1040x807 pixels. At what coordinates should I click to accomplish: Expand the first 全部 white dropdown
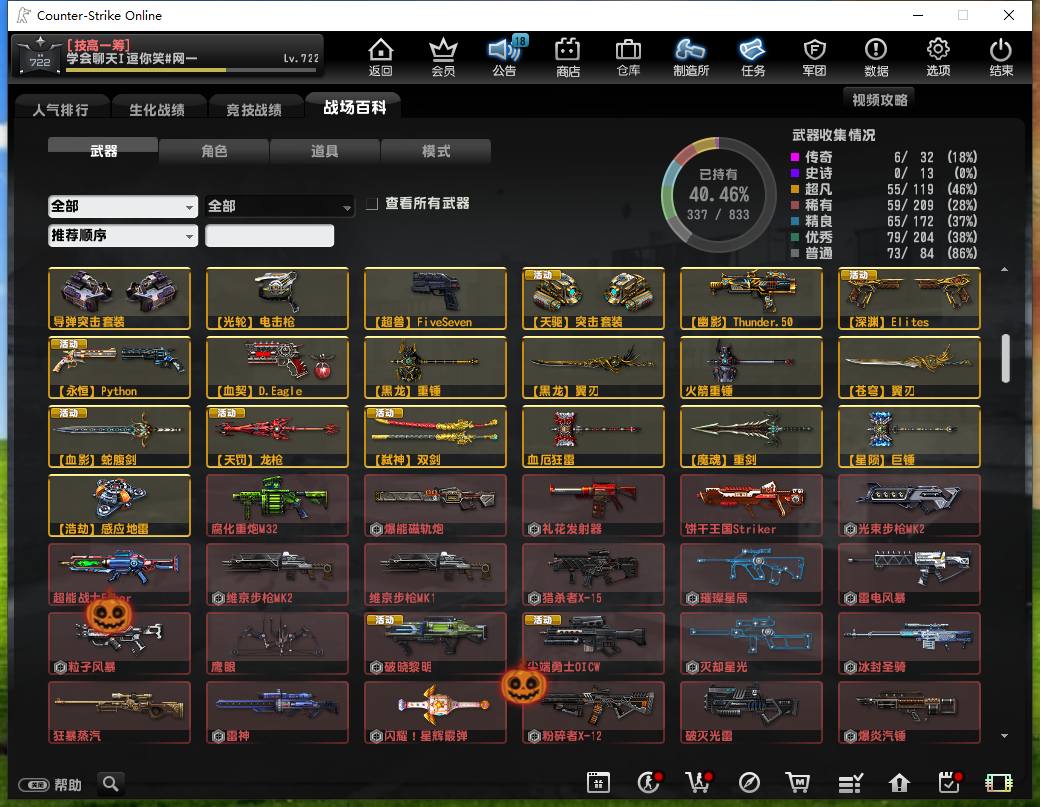pos(123,206)
